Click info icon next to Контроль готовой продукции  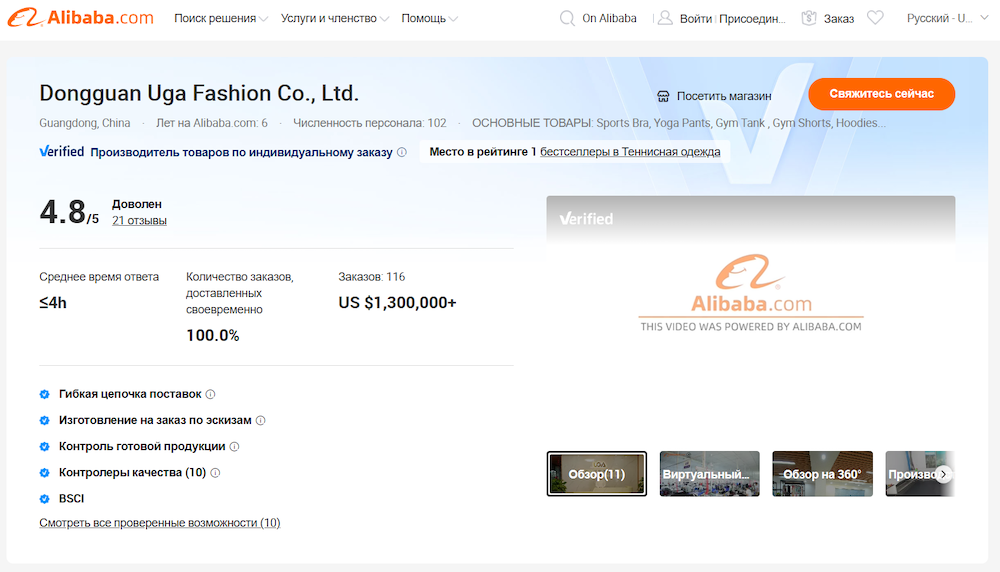coord(235,447)
